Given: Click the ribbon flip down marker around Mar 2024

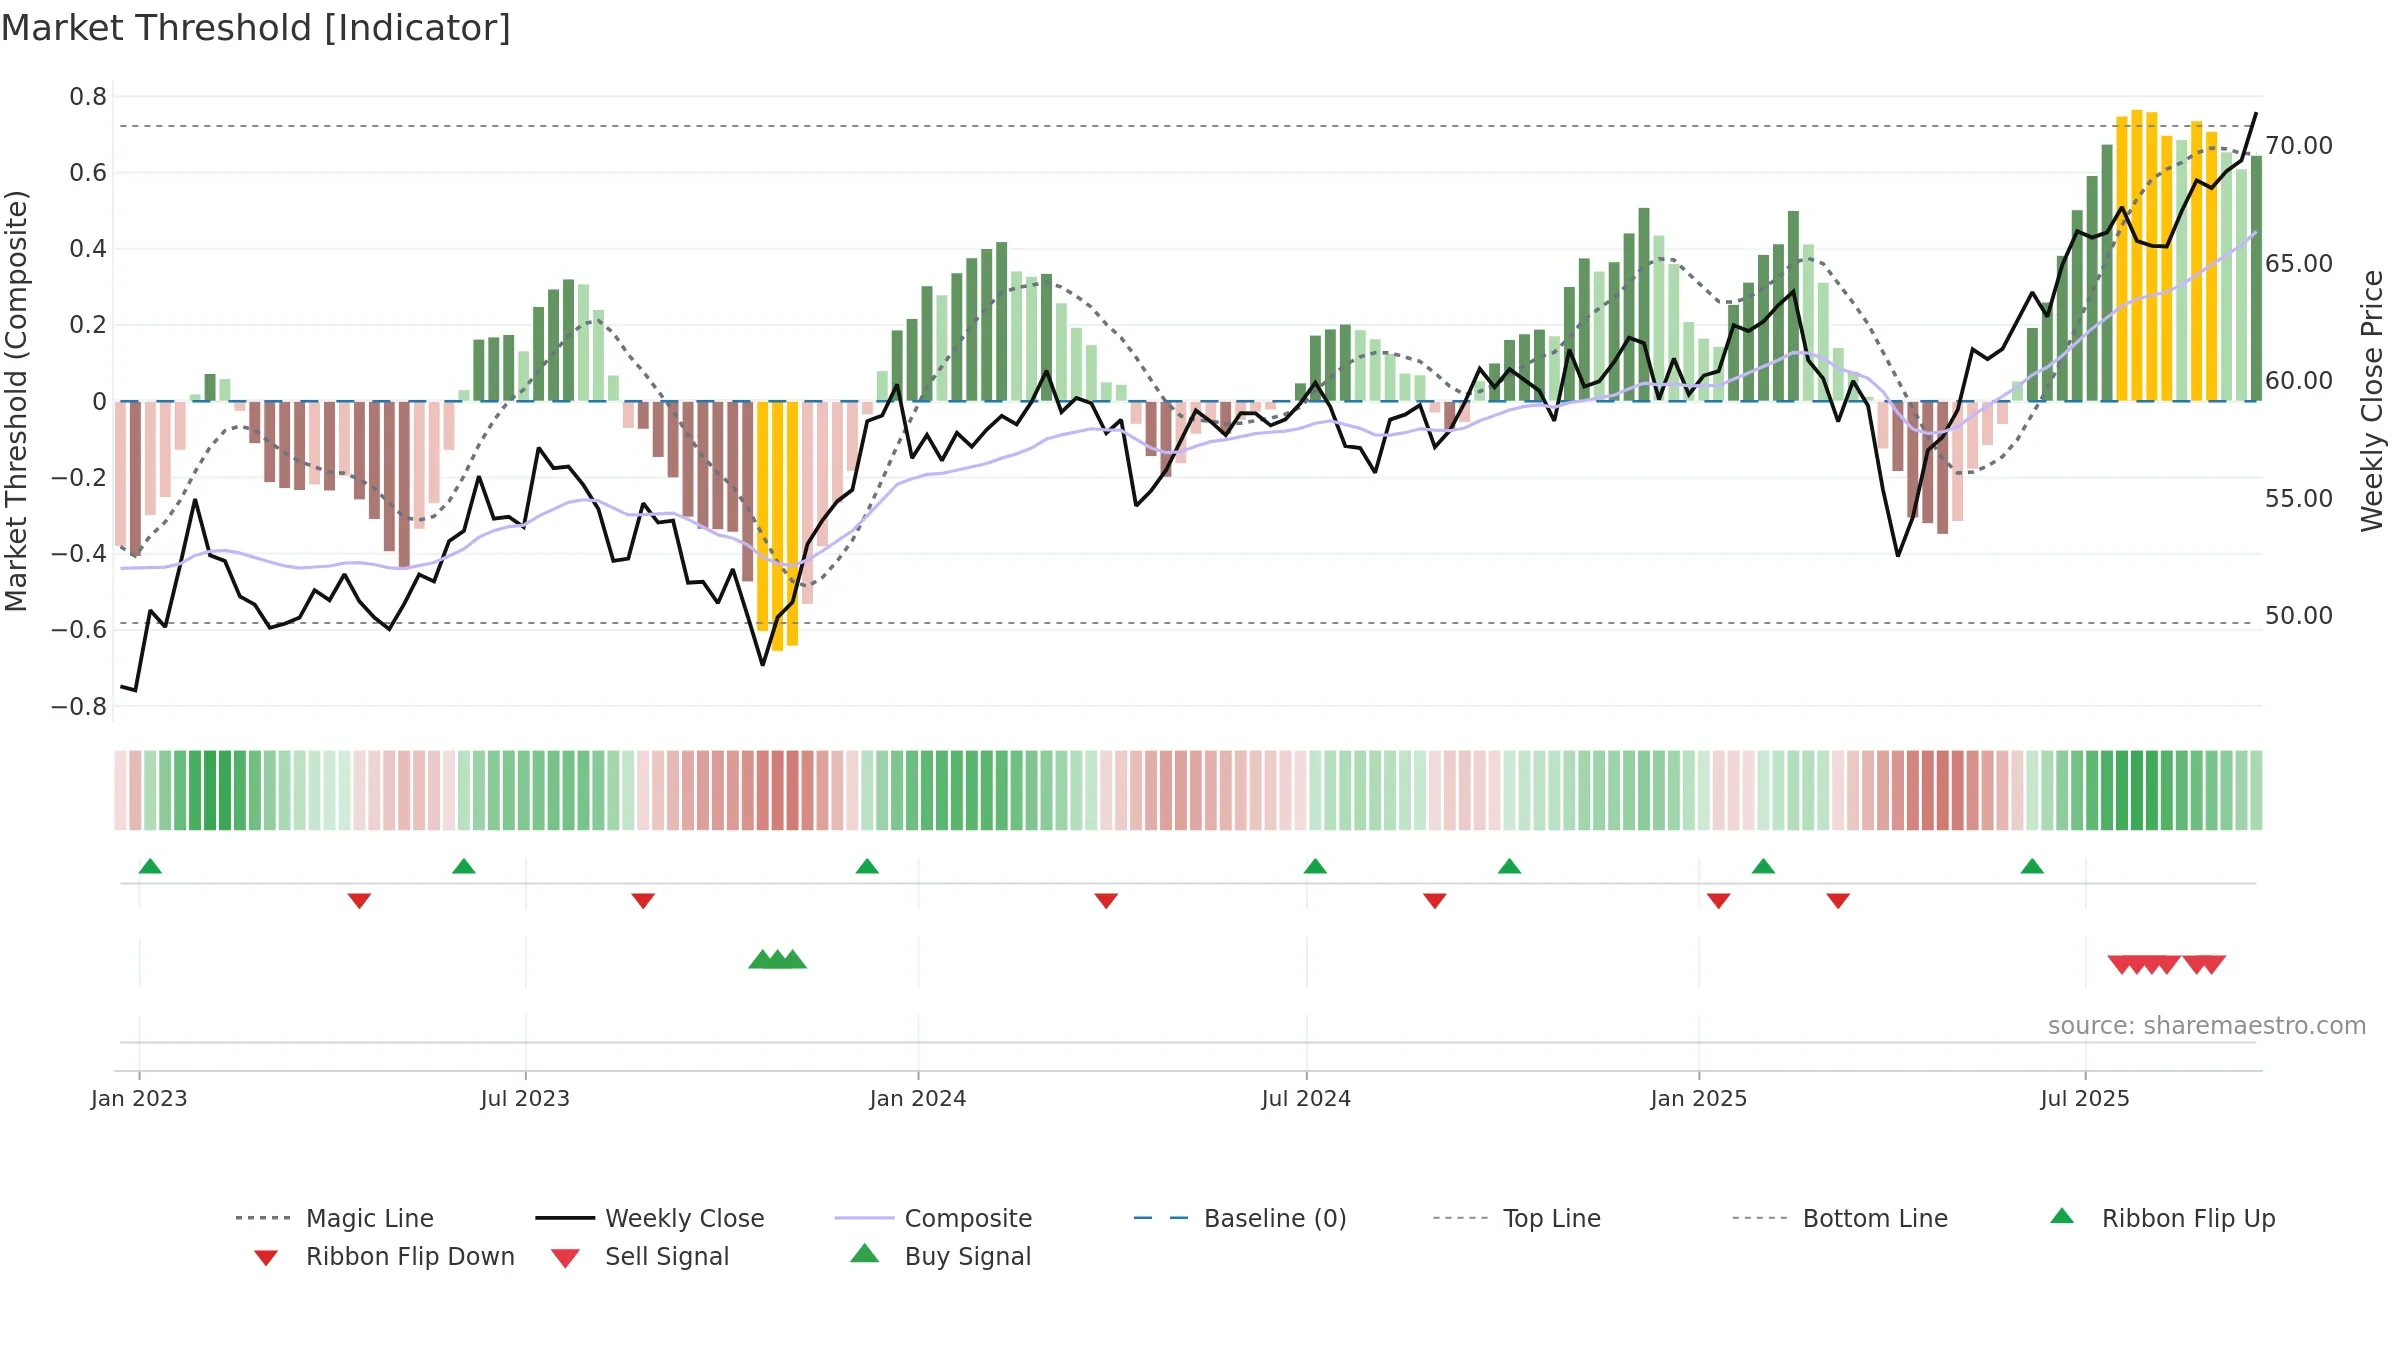Looking at the screenshot, I should (x=1106, y=901).
